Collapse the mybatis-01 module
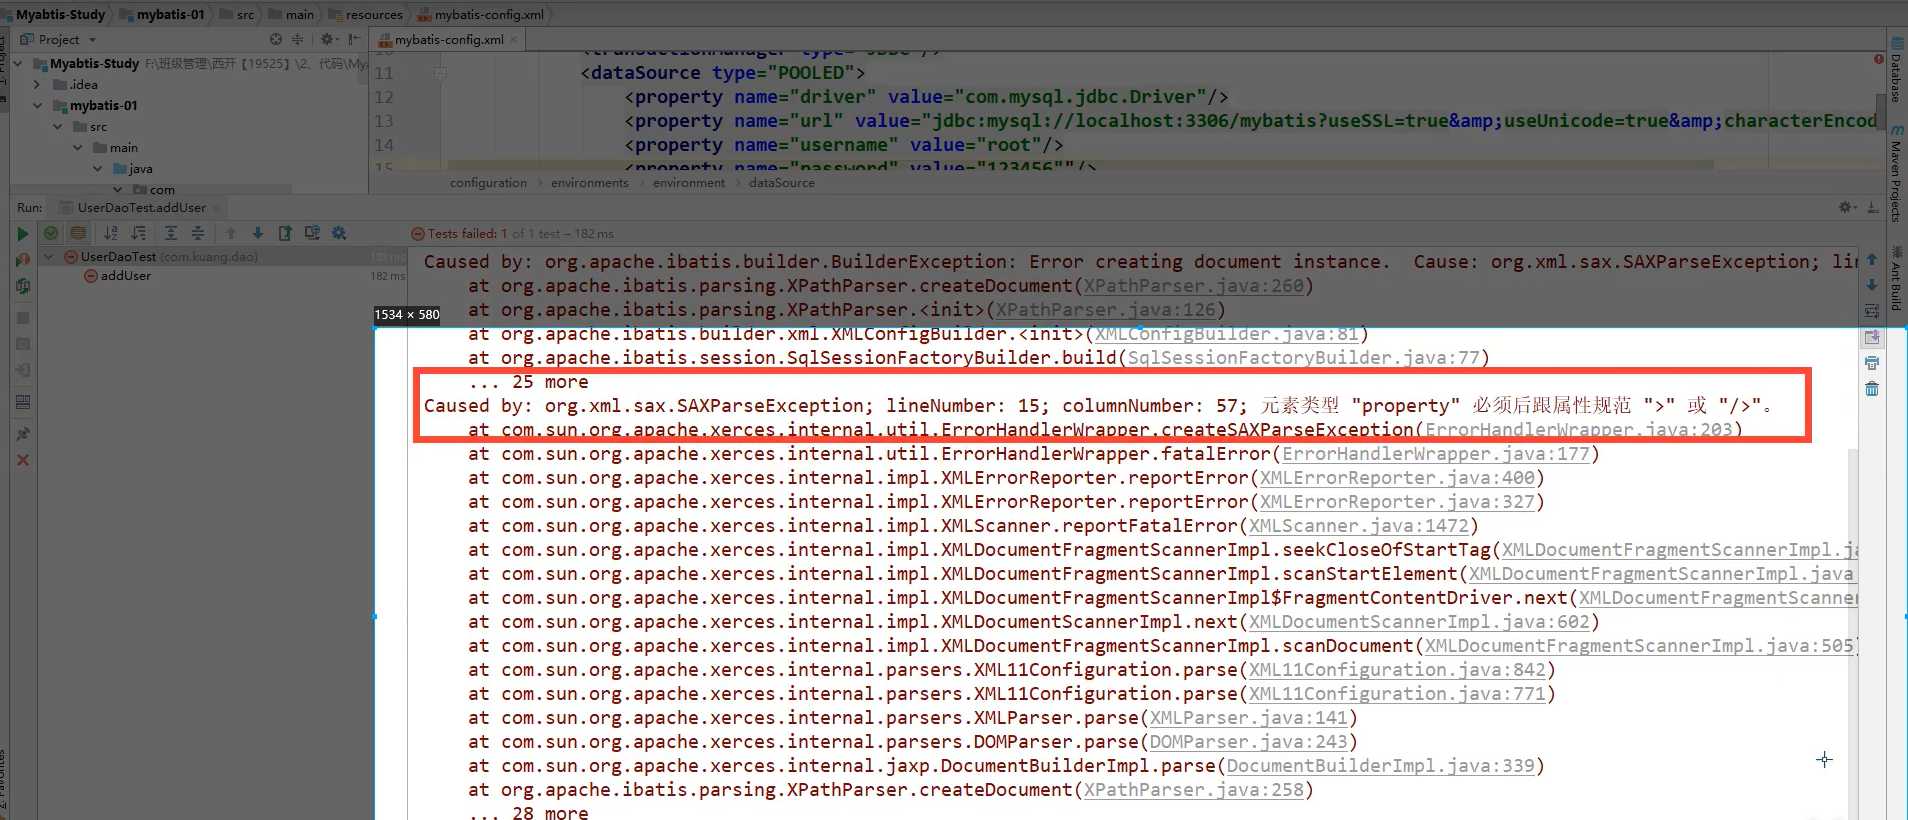Image resolution: width=1908 pixels, height=820 pixels. pos(37,105)
